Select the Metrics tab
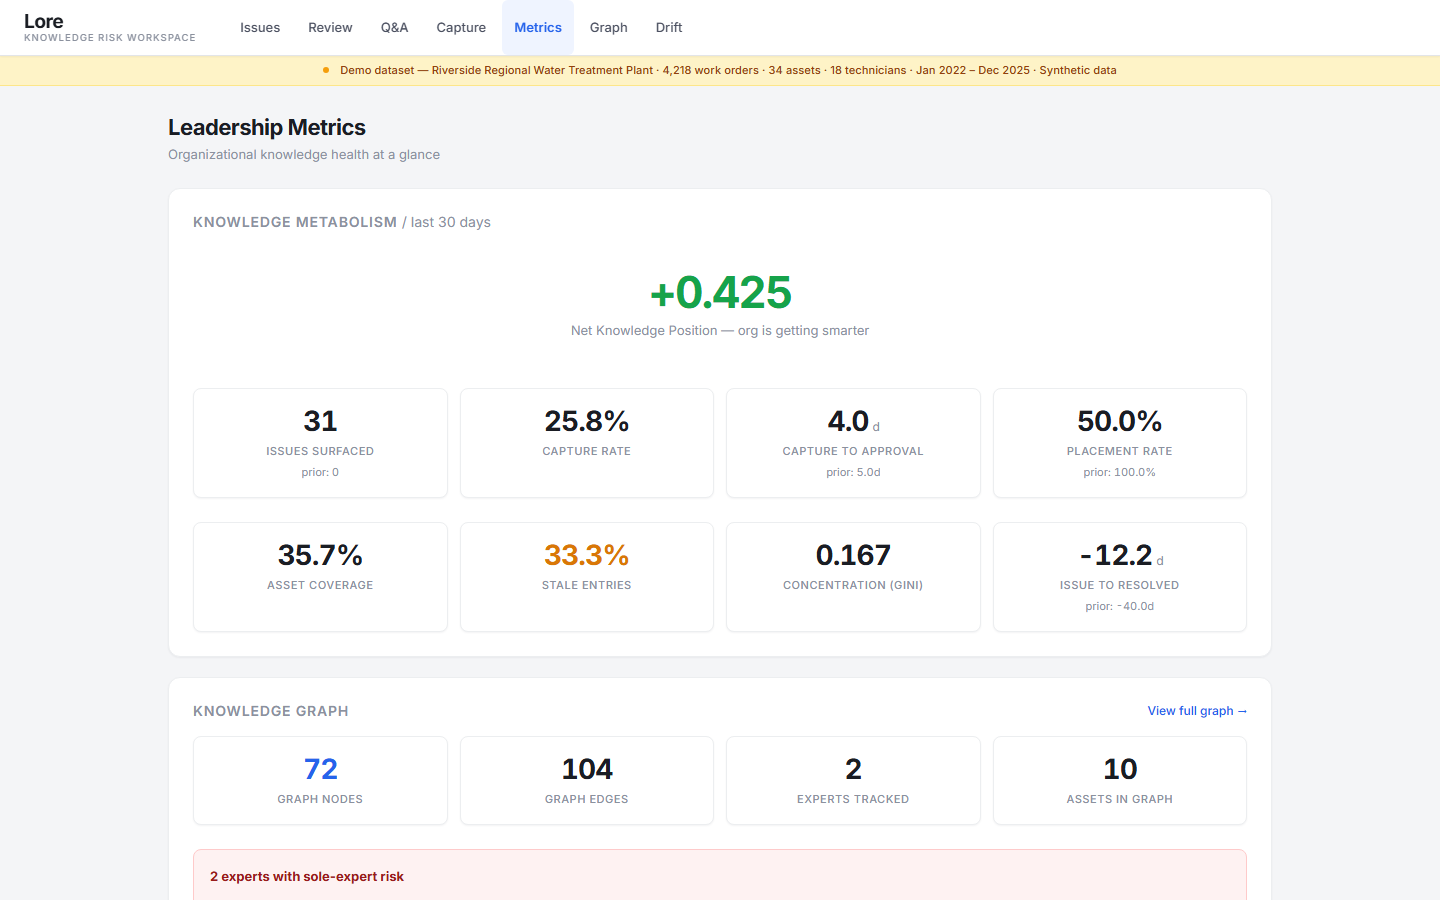The width and height of the screenshot is (1440, 900). tap(538, 28)
